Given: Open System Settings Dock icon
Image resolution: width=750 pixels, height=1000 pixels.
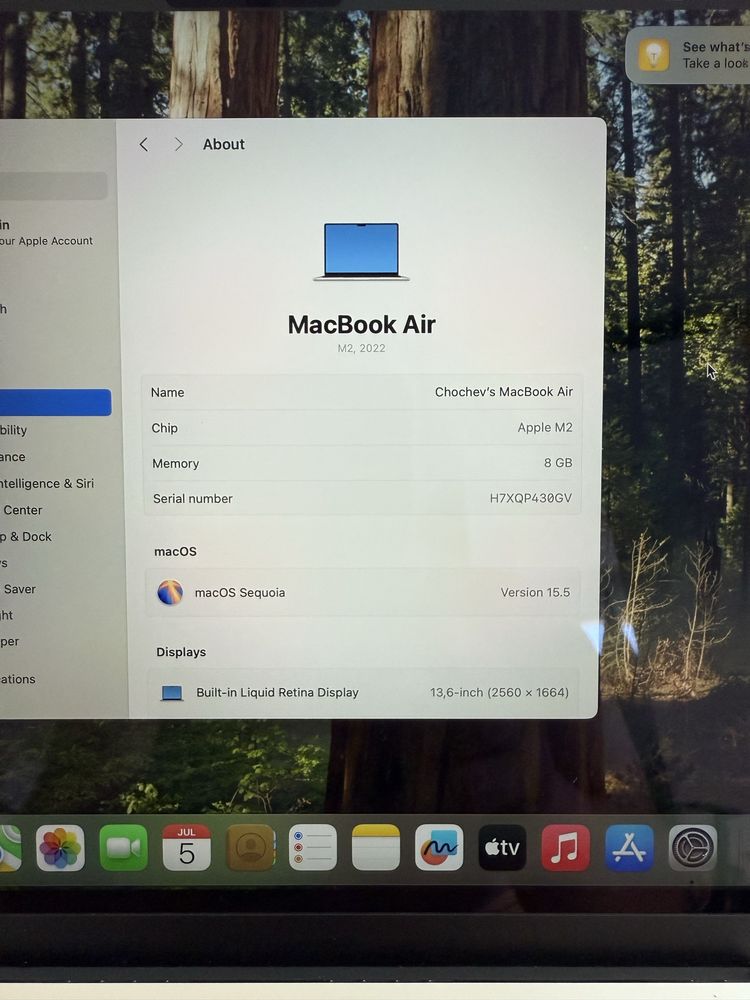Looking at the screenshot, I should point(693,848).
